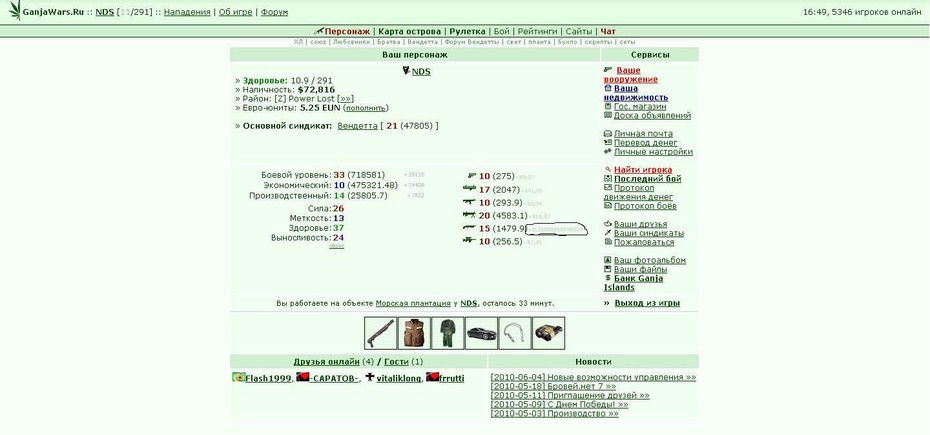
Task: Click the [»»] link after Power Lost
Action: [x=345, y=99]
